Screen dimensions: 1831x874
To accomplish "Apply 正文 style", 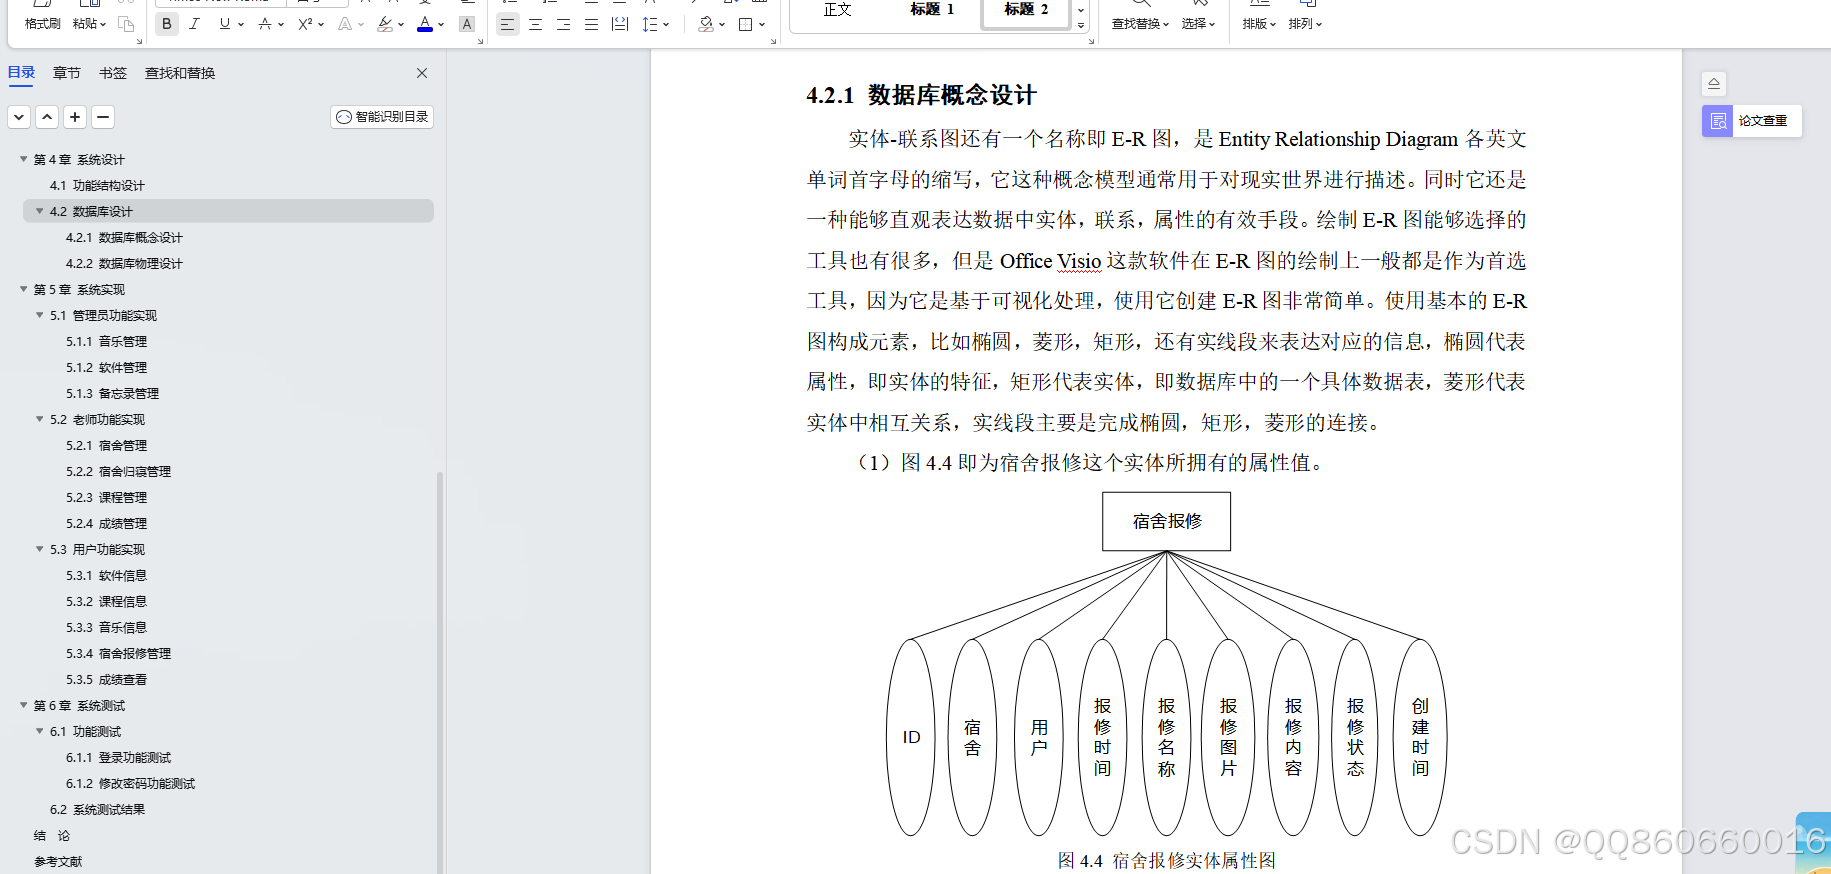I will (837, 10).
